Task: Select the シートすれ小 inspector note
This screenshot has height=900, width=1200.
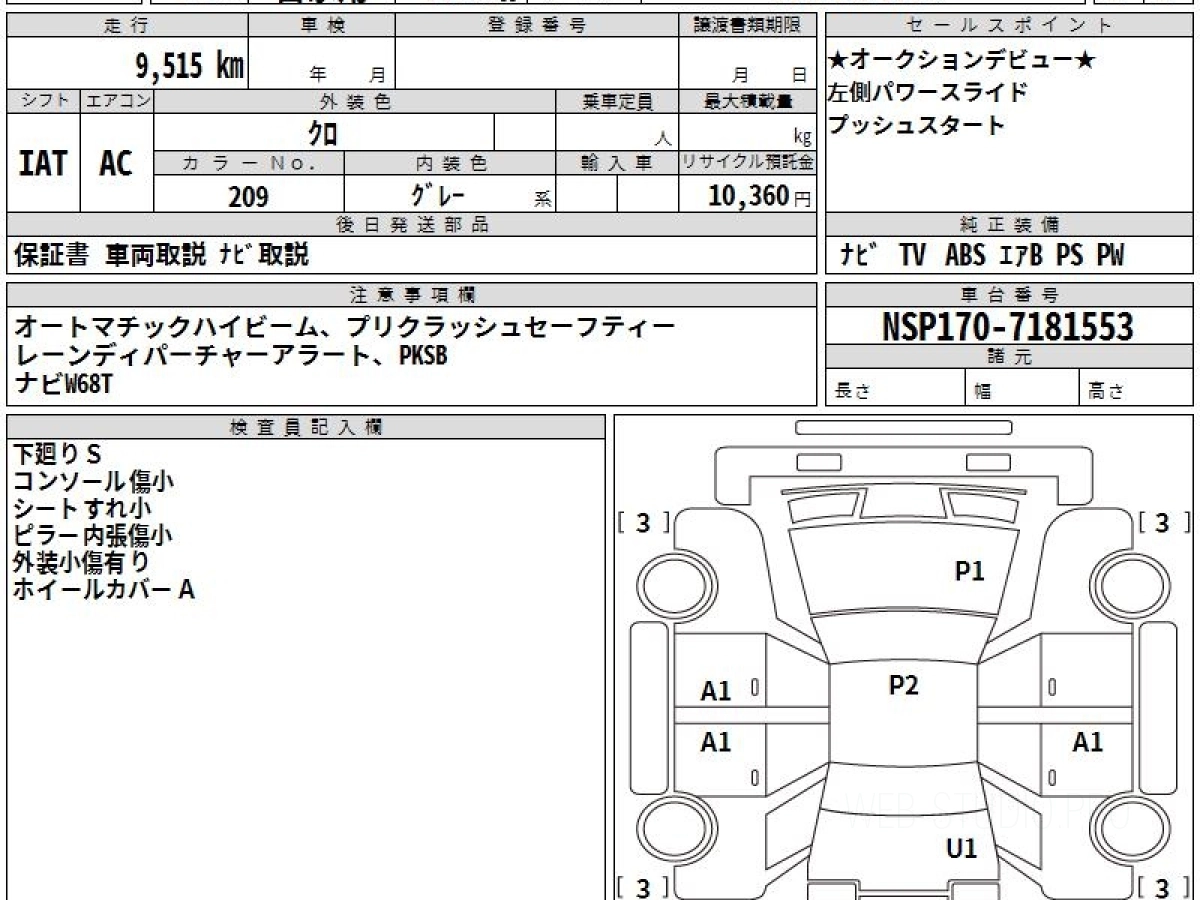Action: click(x=82, y=508)
